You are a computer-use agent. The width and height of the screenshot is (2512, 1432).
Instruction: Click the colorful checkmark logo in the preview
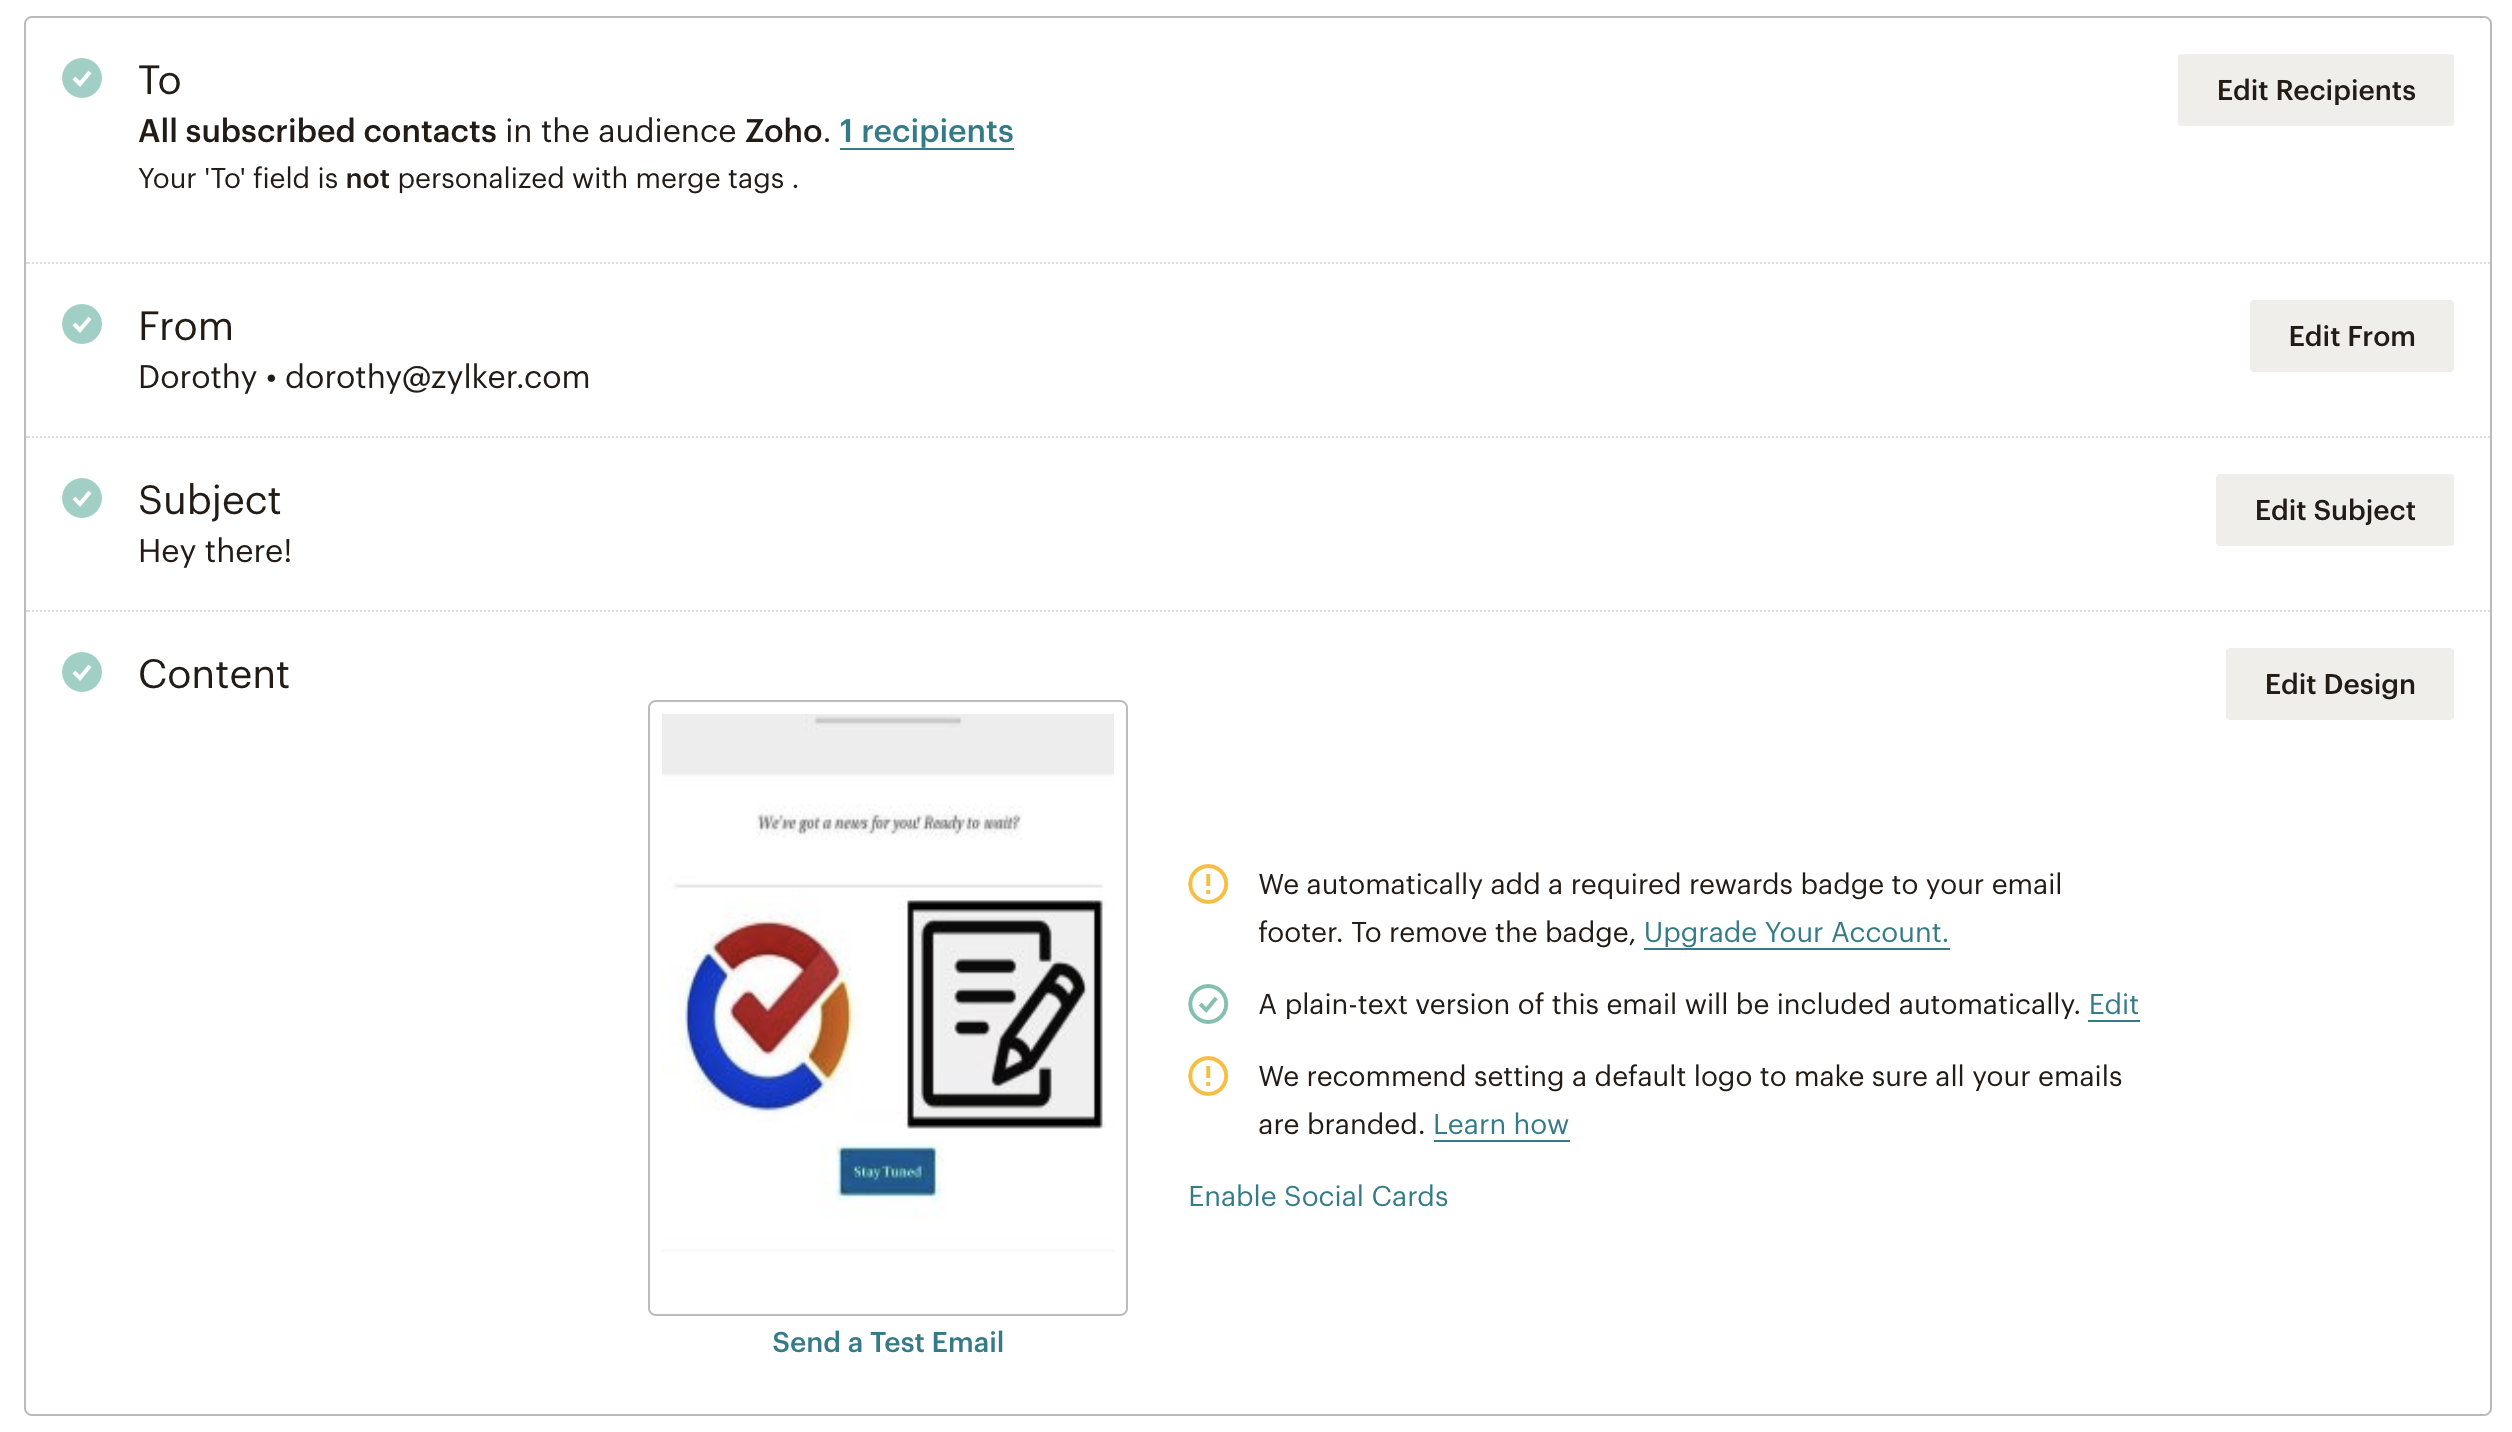pos(768,1014)
